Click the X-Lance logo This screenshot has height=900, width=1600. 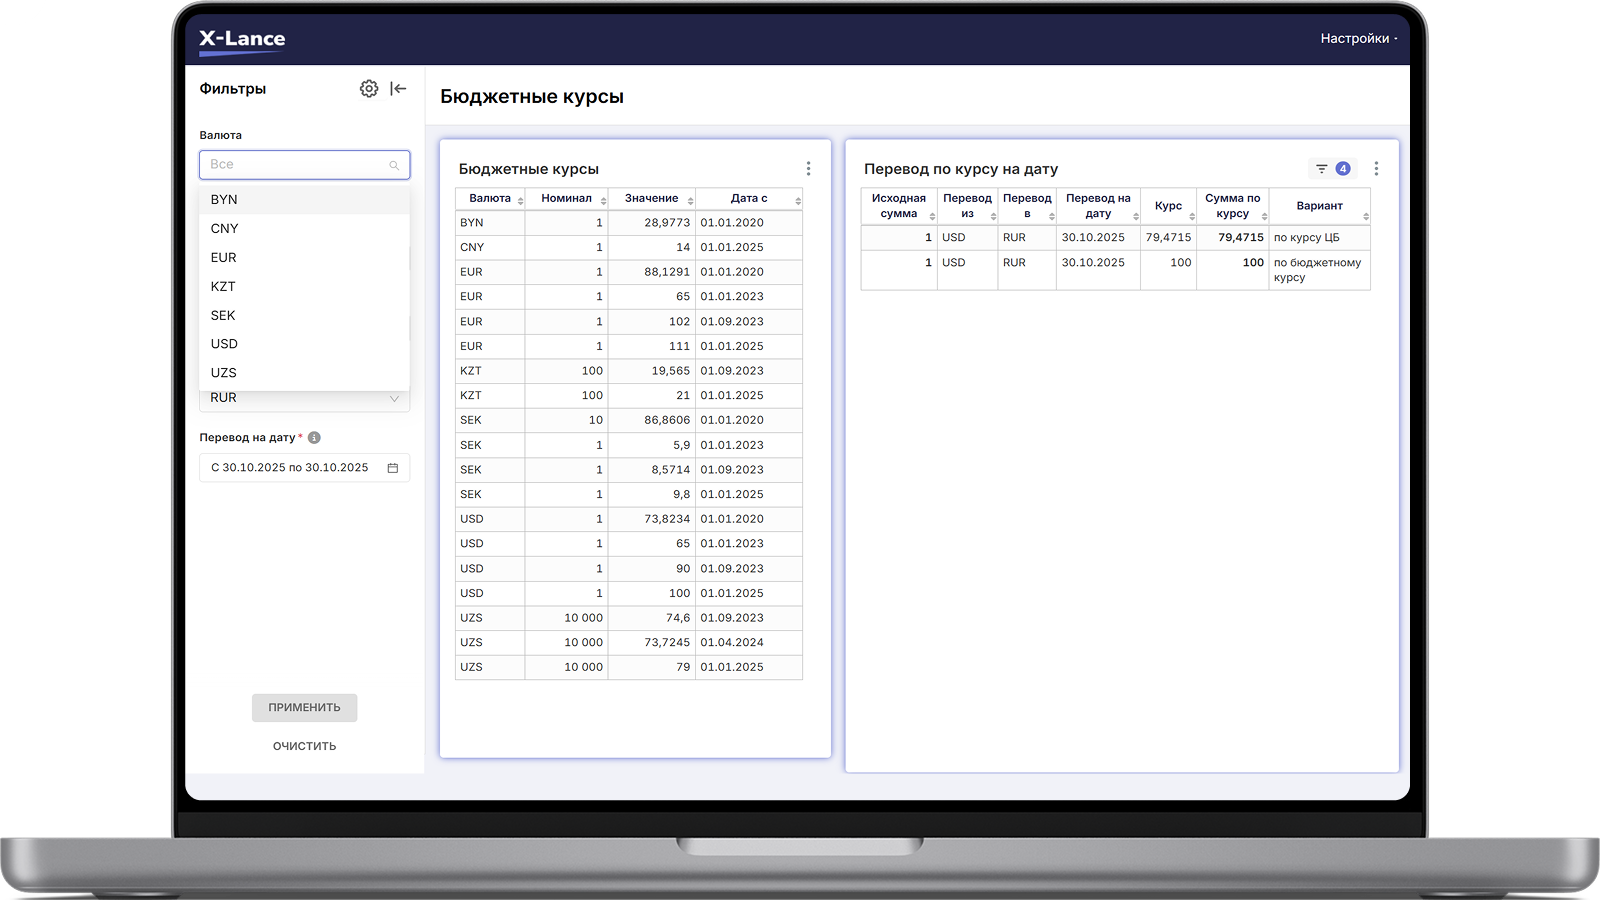[x=242, y=40]
